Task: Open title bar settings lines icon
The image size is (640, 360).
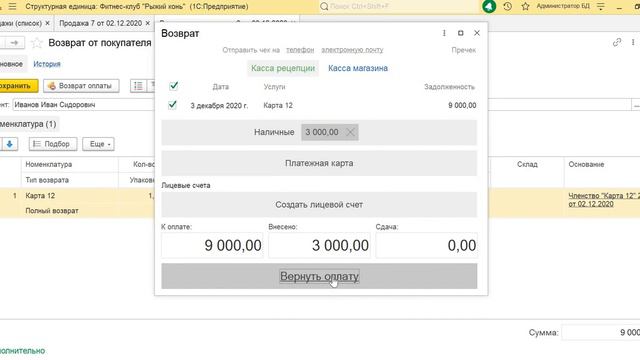Action: point(600,7)
